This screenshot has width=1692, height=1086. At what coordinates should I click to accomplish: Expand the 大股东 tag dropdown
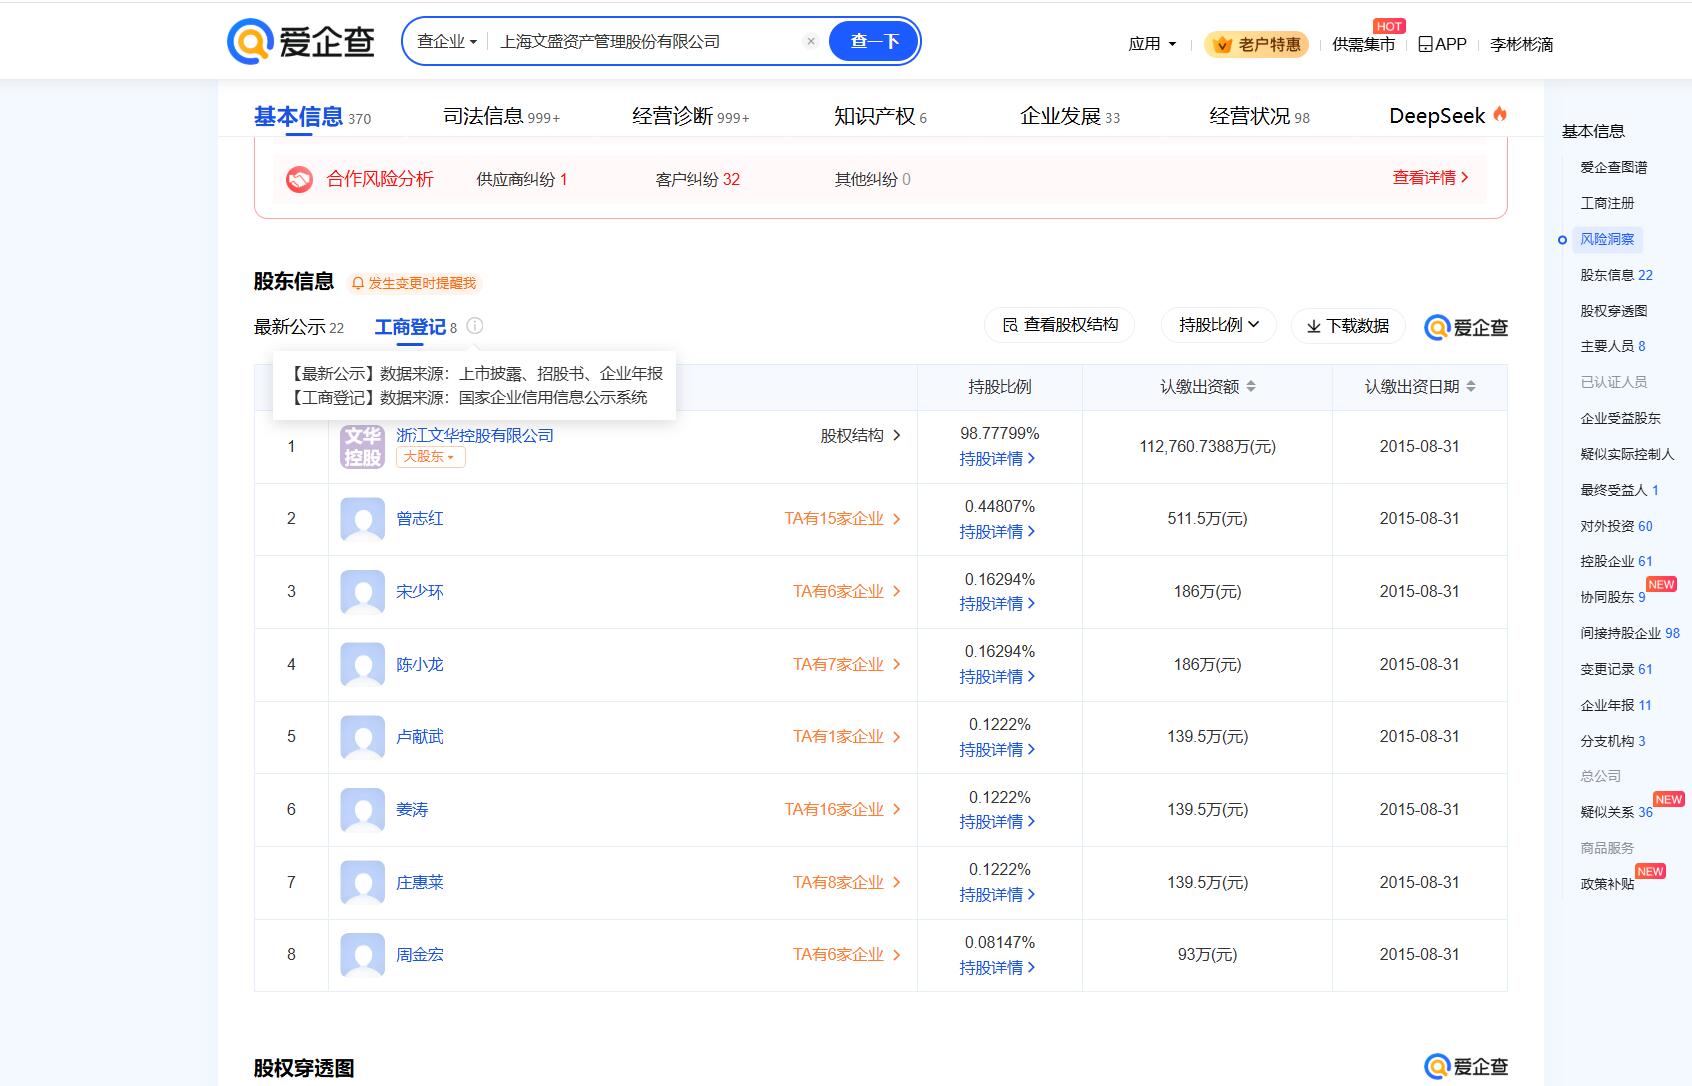(430, 457)
